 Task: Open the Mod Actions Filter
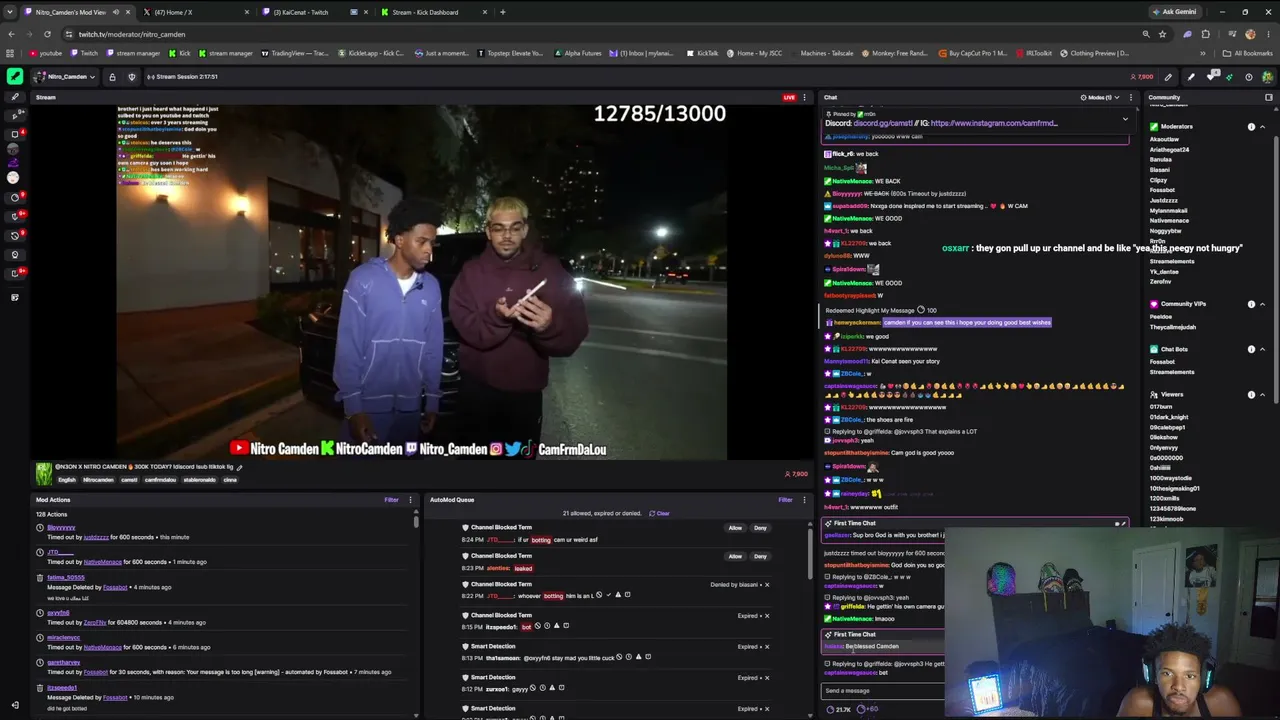click(392, 499)
